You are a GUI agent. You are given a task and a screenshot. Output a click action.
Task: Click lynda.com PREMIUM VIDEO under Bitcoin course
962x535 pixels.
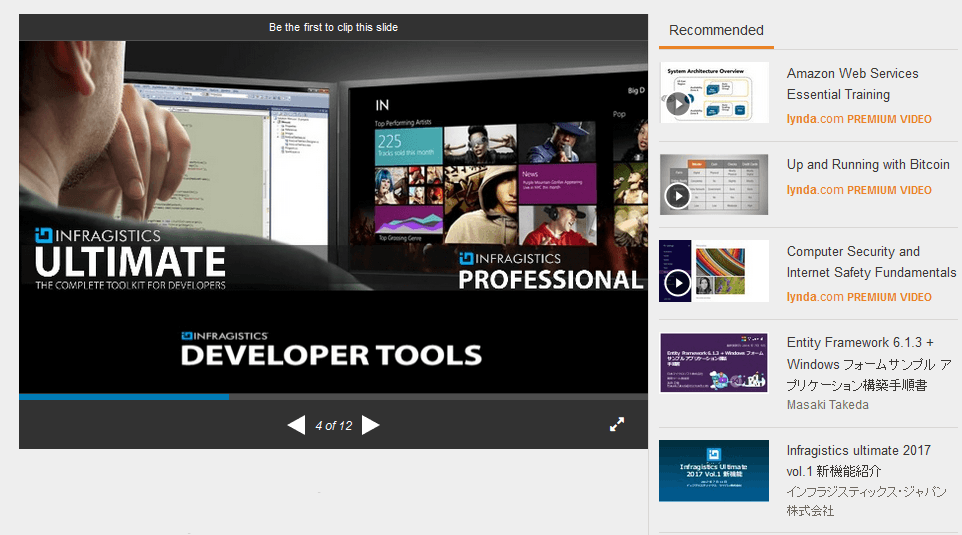pos(859,190)
